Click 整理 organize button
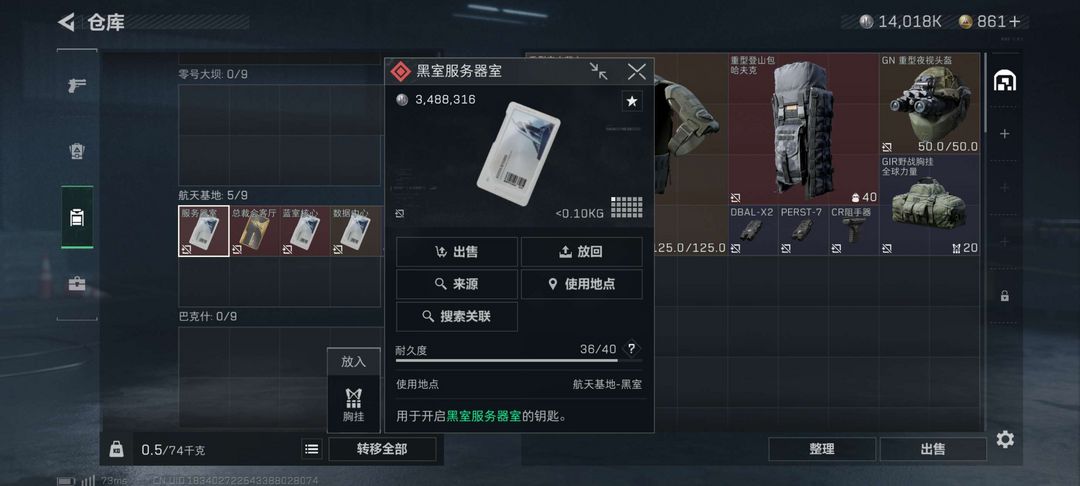The image size is (1080, 486). click(x=822, y=450)
